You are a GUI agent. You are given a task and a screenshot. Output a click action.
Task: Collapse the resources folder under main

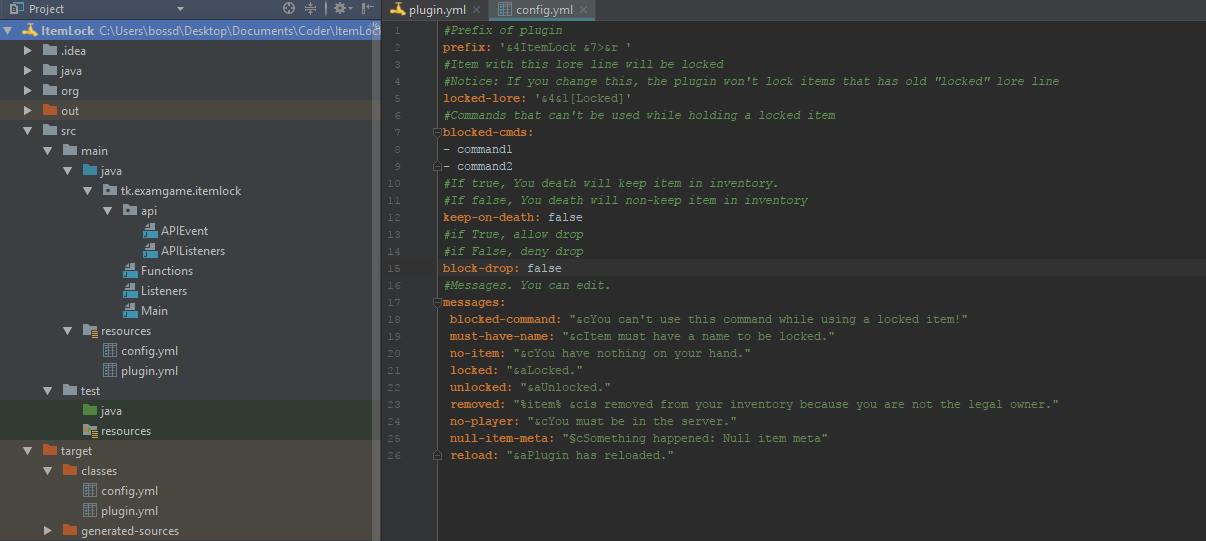tap(68, 331)
